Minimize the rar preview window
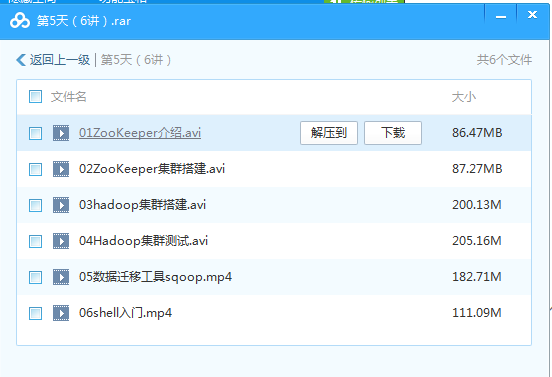 point(501,17)
